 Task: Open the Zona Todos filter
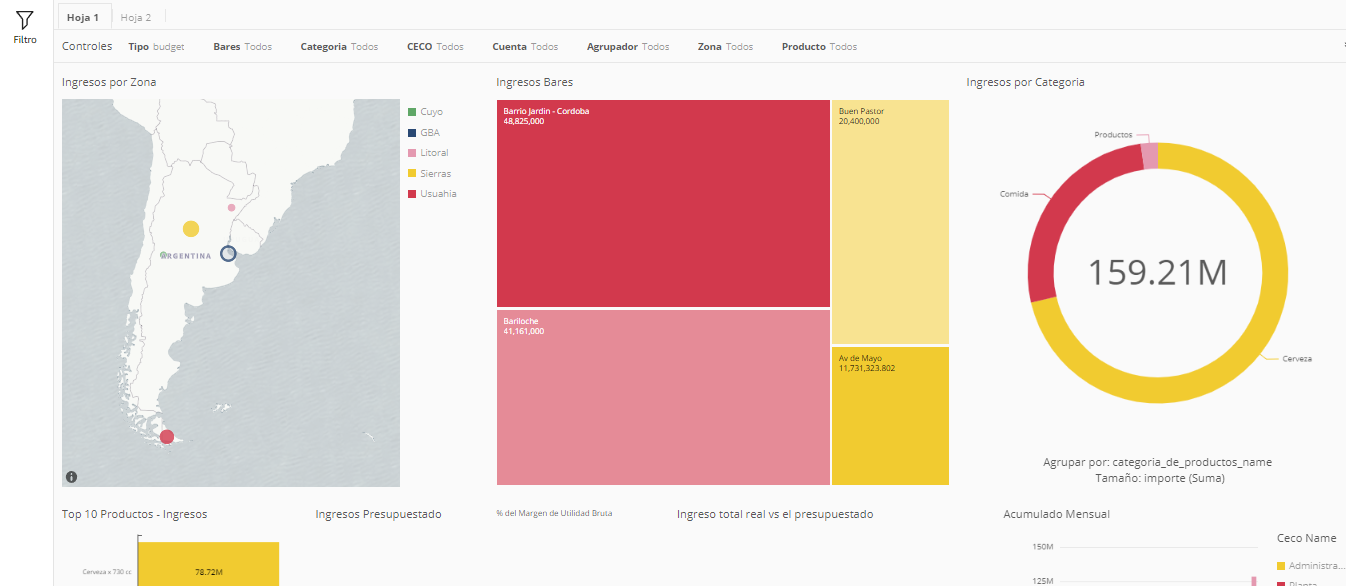click(x=725, y=47)
